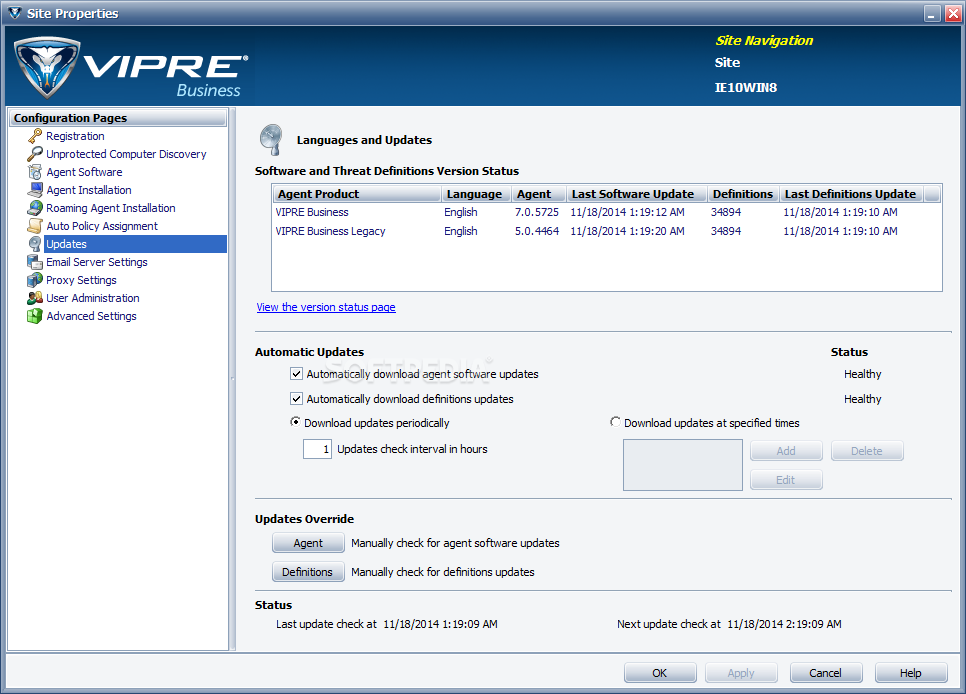Open Roaming Agent Installation page
This screenshot has height=694, width=966.
pyautogui.click(x=111, y=208)
